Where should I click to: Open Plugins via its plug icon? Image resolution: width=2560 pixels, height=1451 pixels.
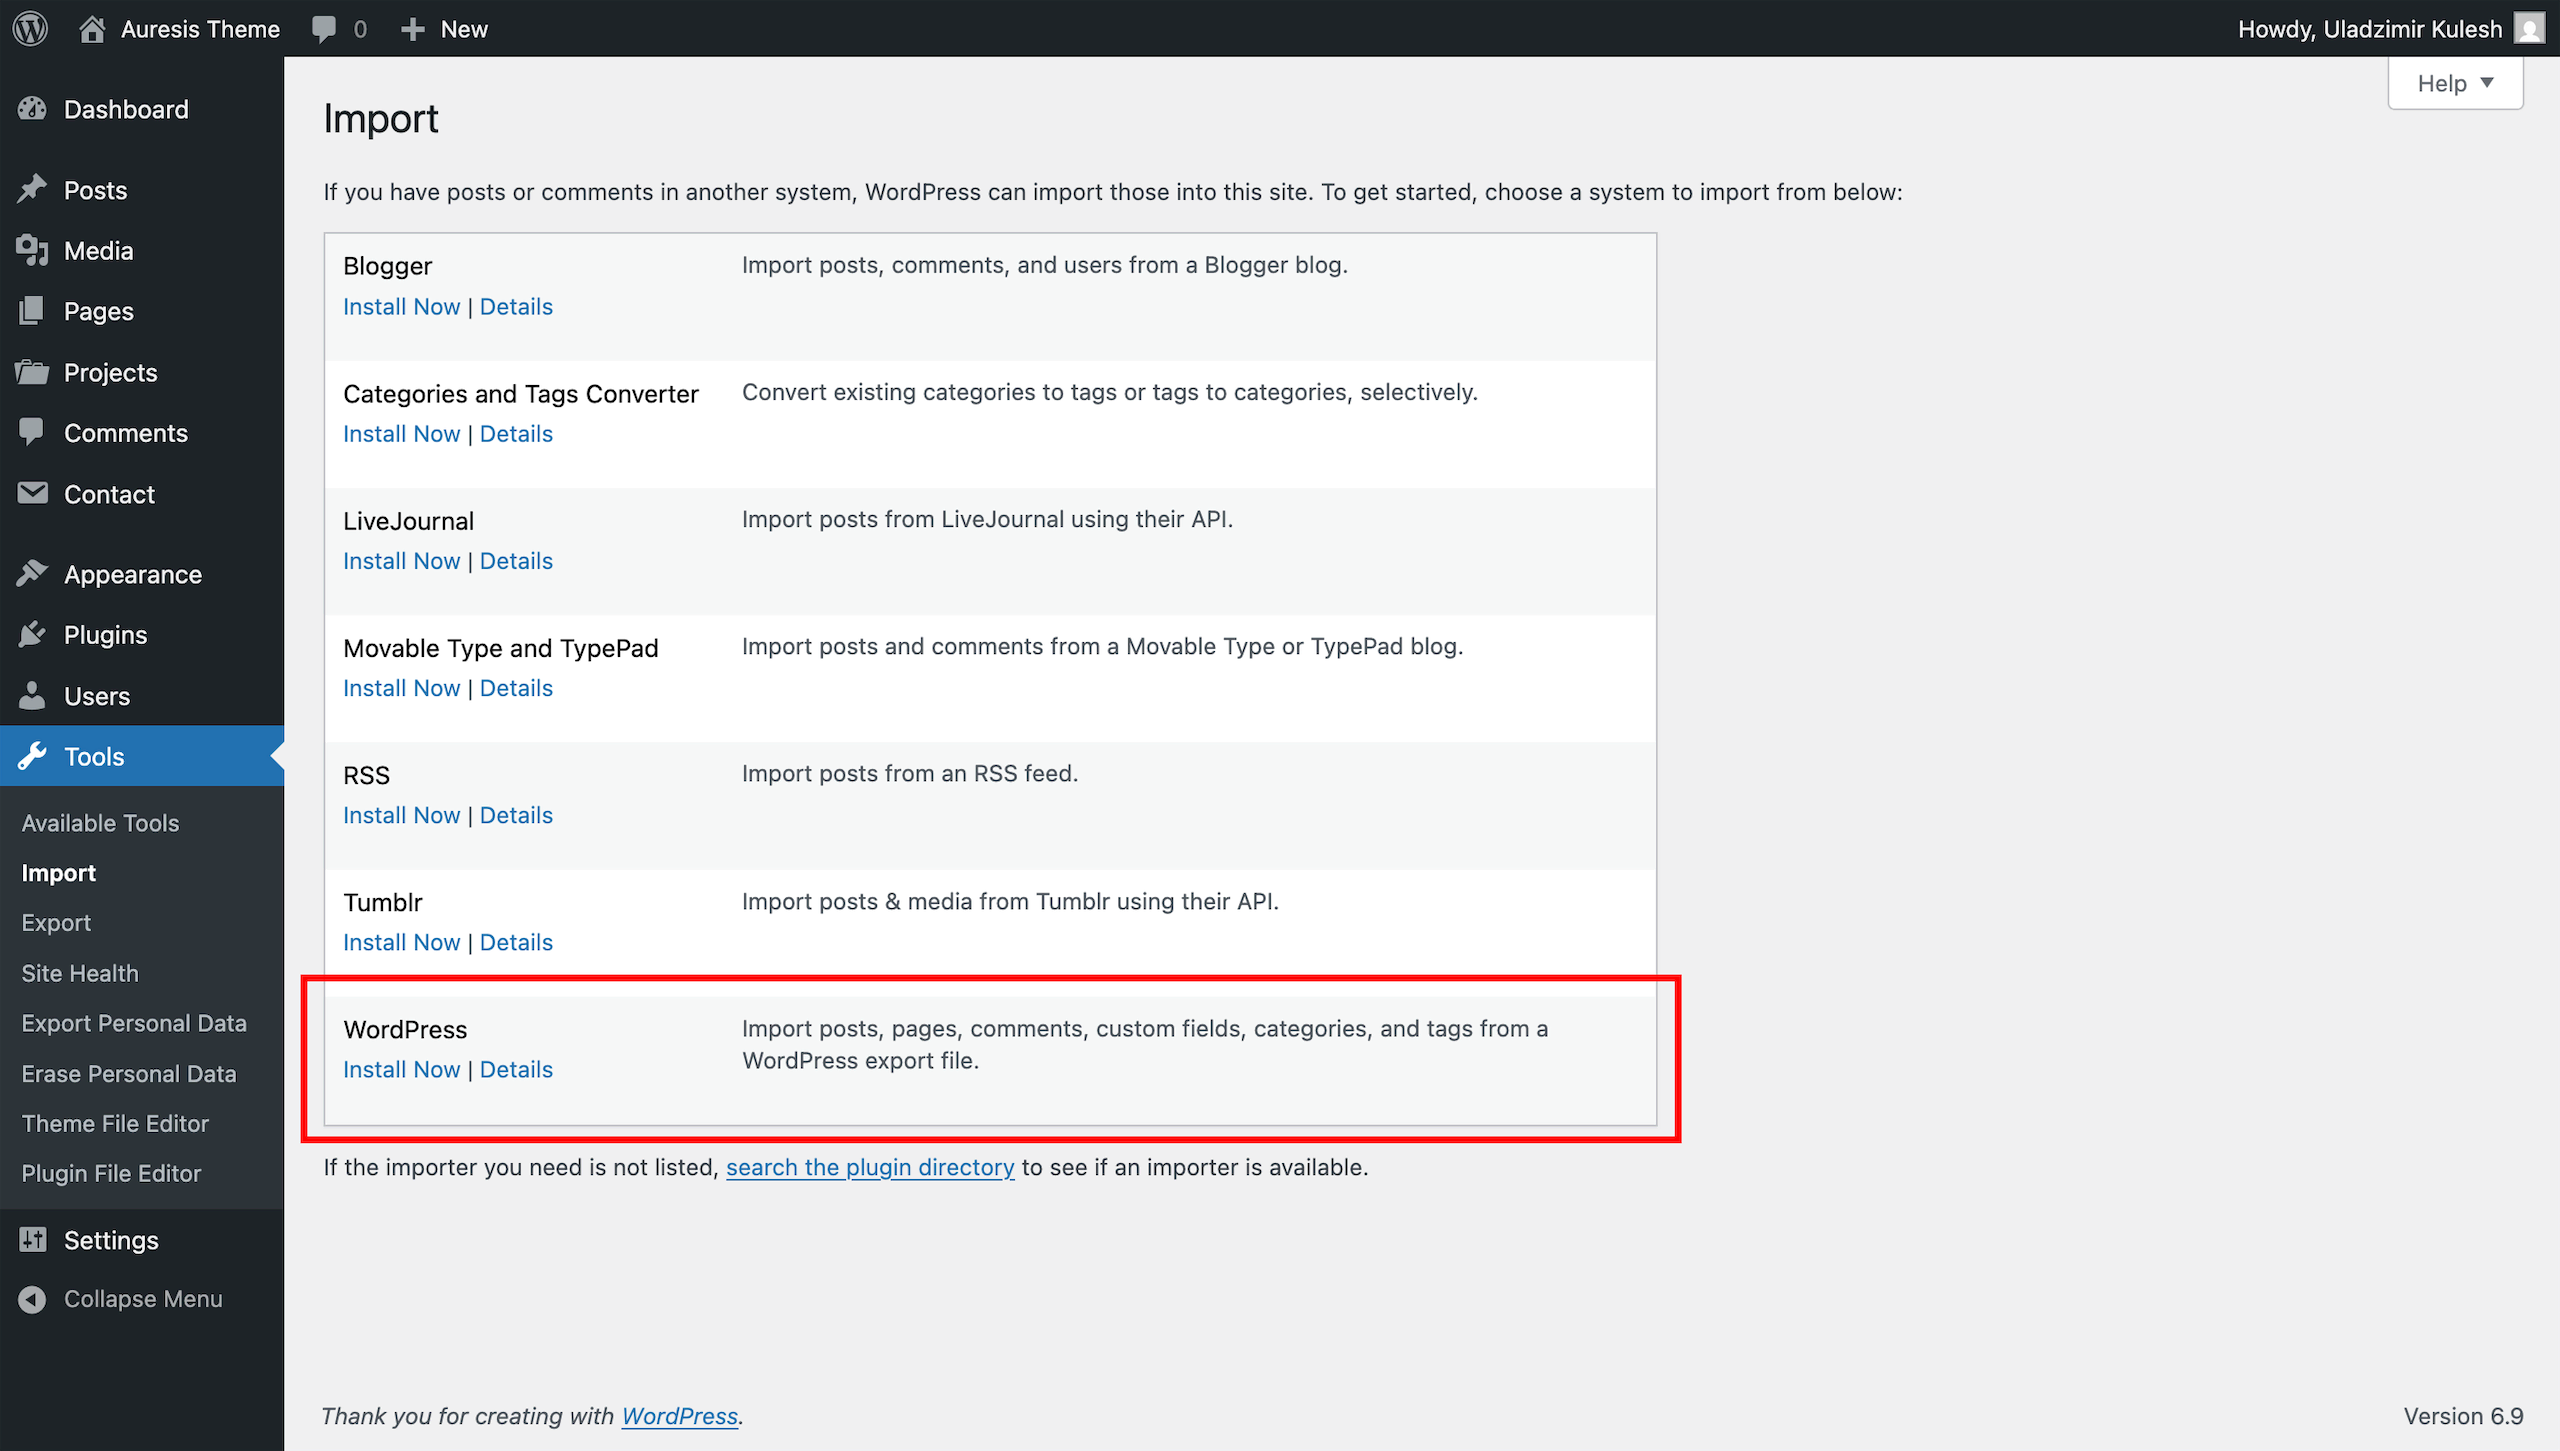tap(33, 635)
